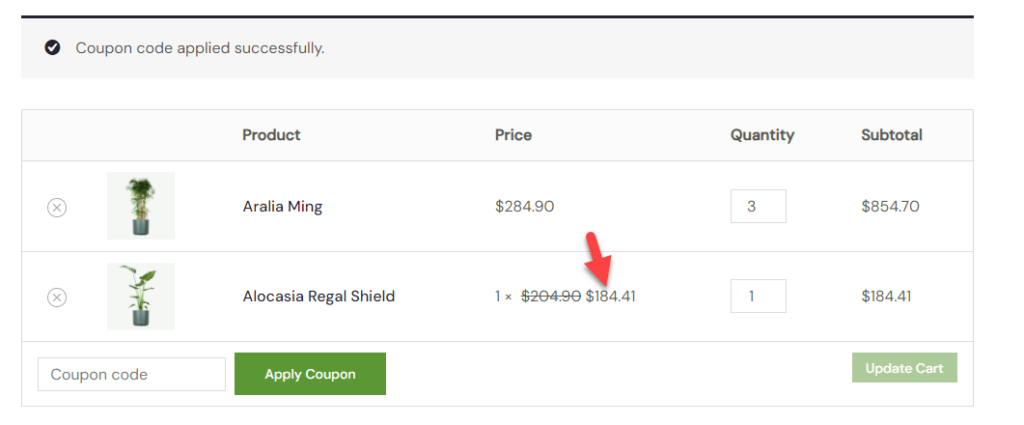Viewport: 1024px width, 425px height.
Task: Click the Quantity column header
Action: click(762, 135)
